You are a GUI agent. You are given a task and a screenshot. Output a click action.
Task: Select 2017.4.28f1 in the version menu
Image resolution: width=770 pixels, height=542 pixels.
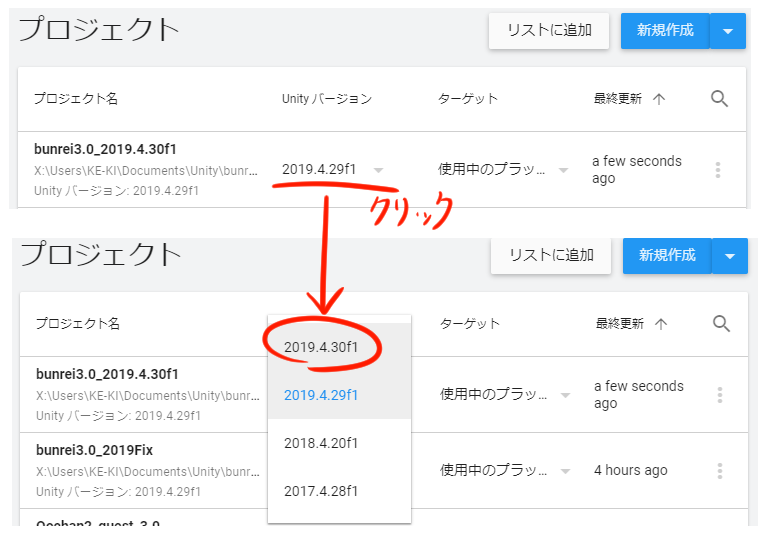point(321,491)
